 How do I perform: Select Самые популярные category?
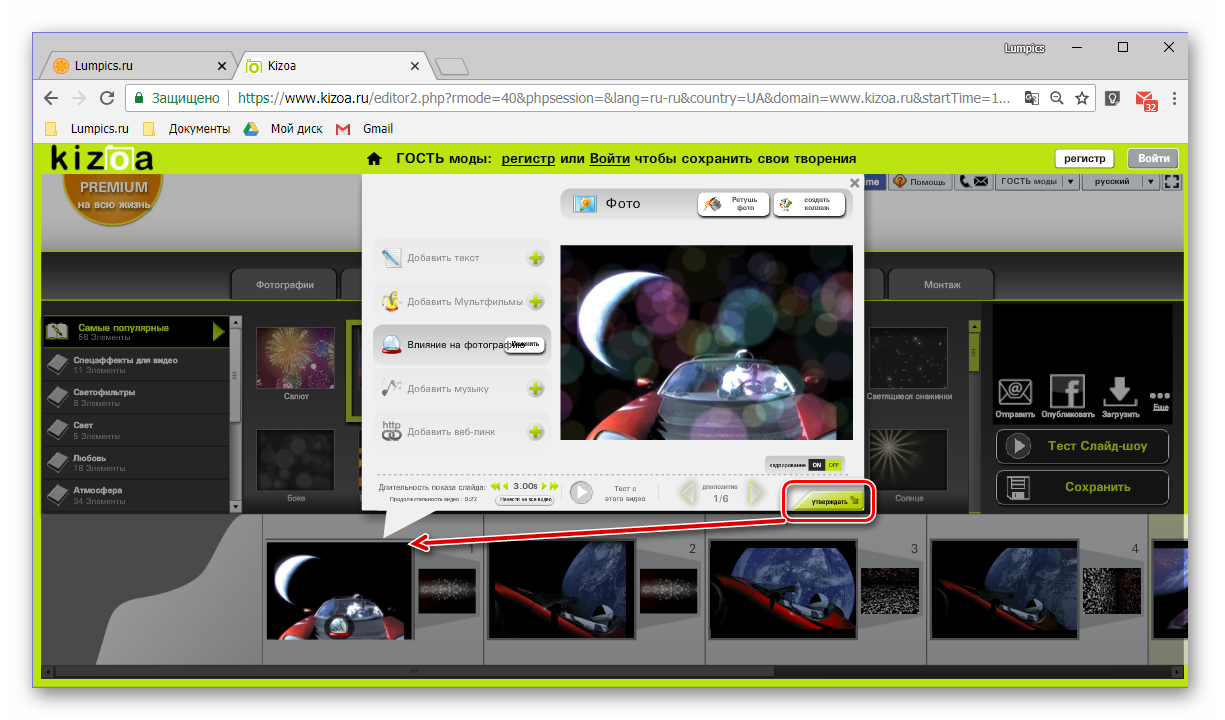coord(136,332)
